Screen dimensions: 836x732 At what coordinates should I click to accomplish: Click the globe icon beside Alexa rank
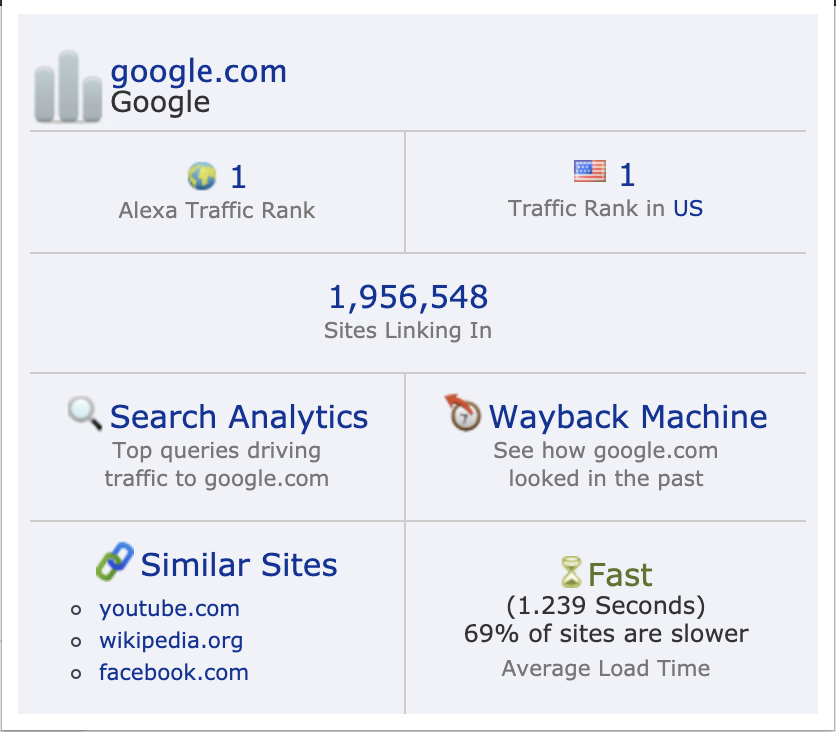coord(202,176)
